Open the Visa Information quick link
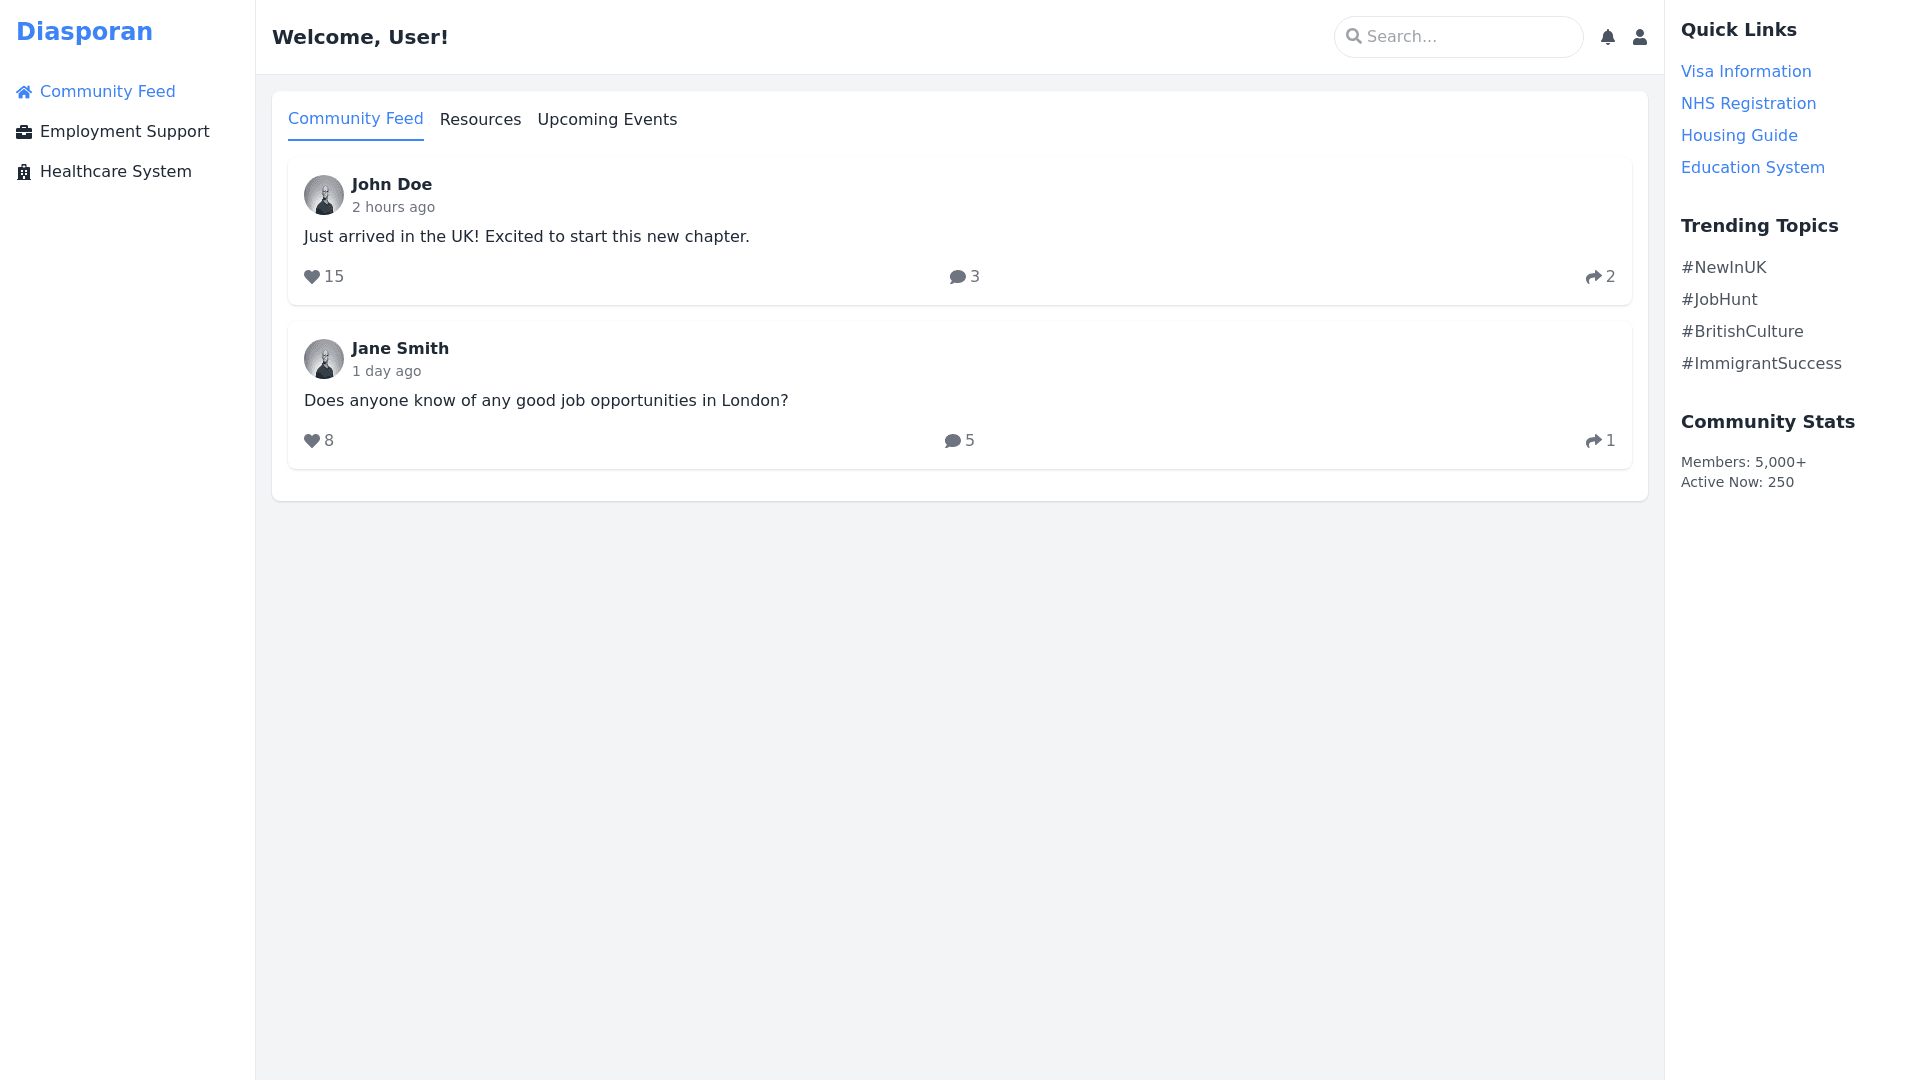Screen dimensions: 1920x1080 (1746, 72)
